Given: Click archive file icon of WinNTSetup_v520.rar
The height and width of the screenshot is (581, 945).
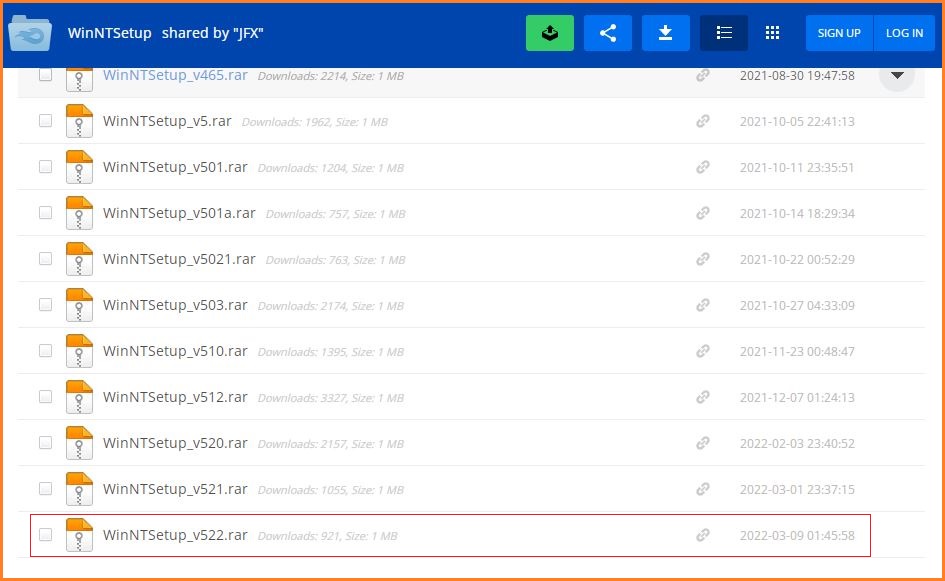Looking at the screenshot, I should pyautogui.click(x=79, y=443).
